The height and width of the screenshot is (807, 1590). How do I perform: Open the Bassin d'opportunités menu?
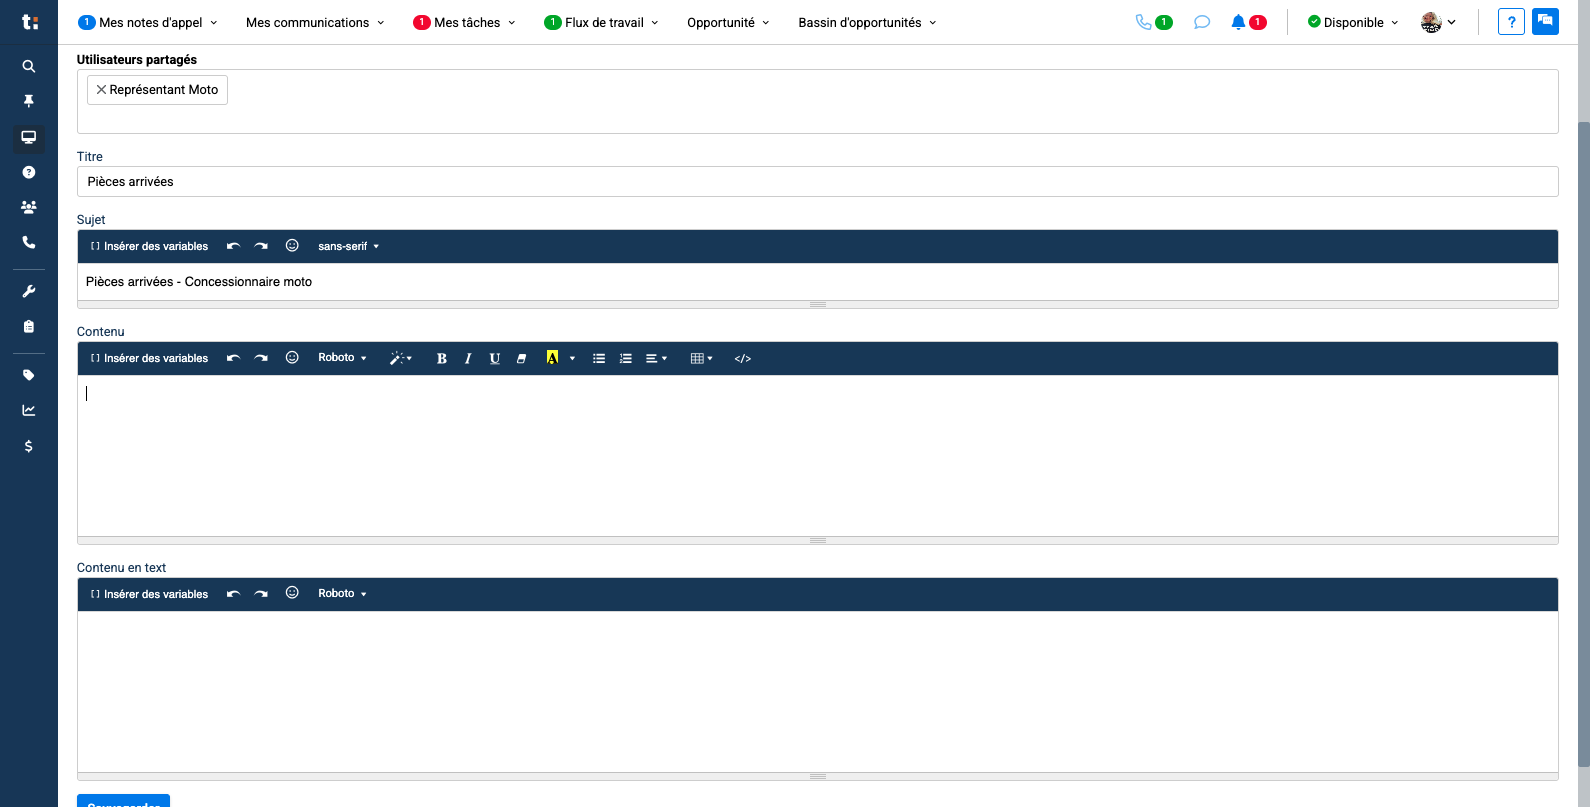866,22
